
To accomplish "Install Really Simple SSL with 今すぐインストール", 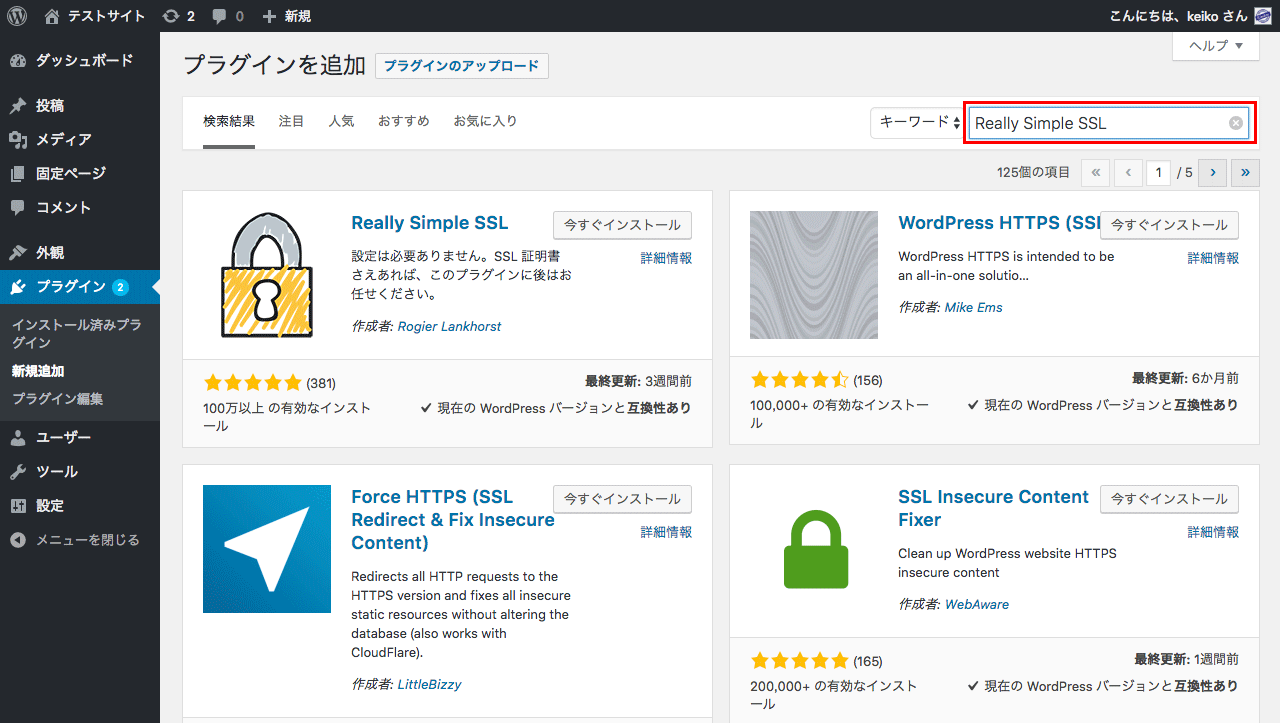I will (622, 225).
